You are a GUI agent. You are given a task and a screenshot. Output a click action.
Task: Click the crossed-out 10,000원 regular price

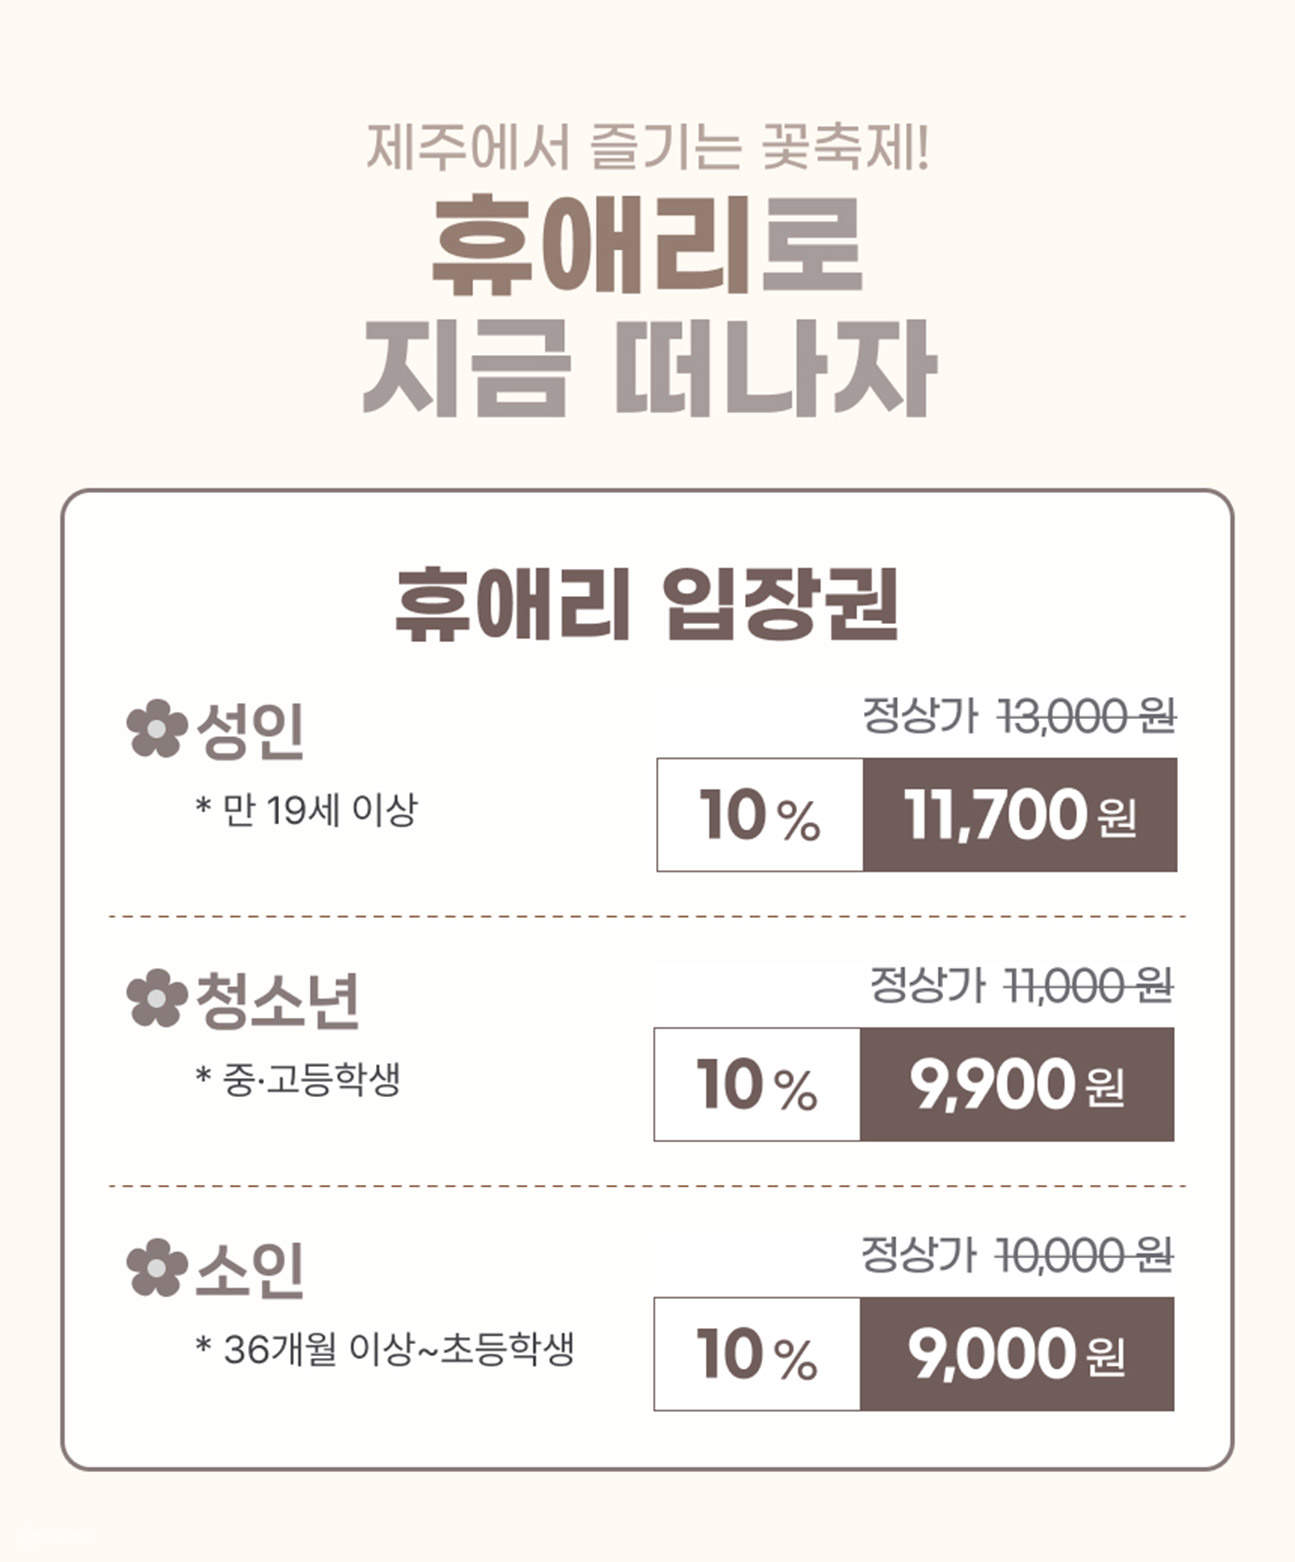coord(1084,1255)
